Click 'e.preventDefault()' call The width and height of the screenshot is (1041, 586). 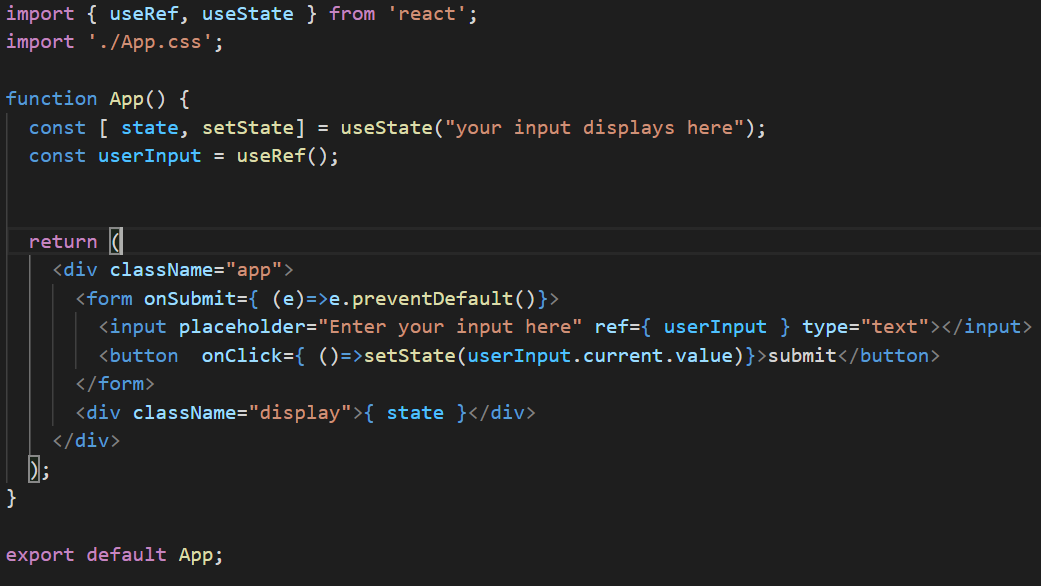pos(432,299)
